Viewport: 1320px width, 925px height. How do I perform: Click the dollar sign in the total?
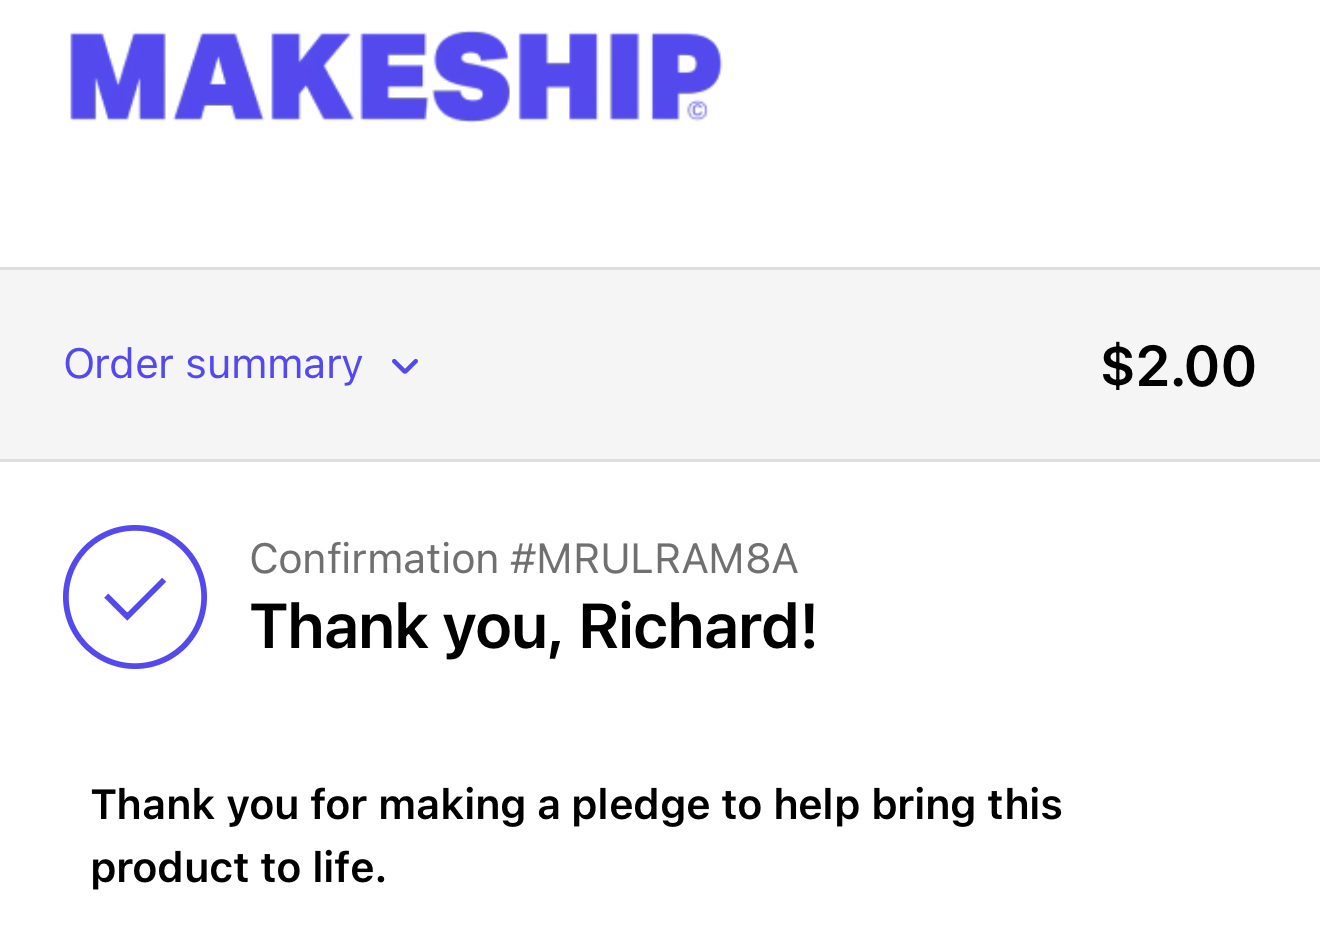coord(1116,366)
